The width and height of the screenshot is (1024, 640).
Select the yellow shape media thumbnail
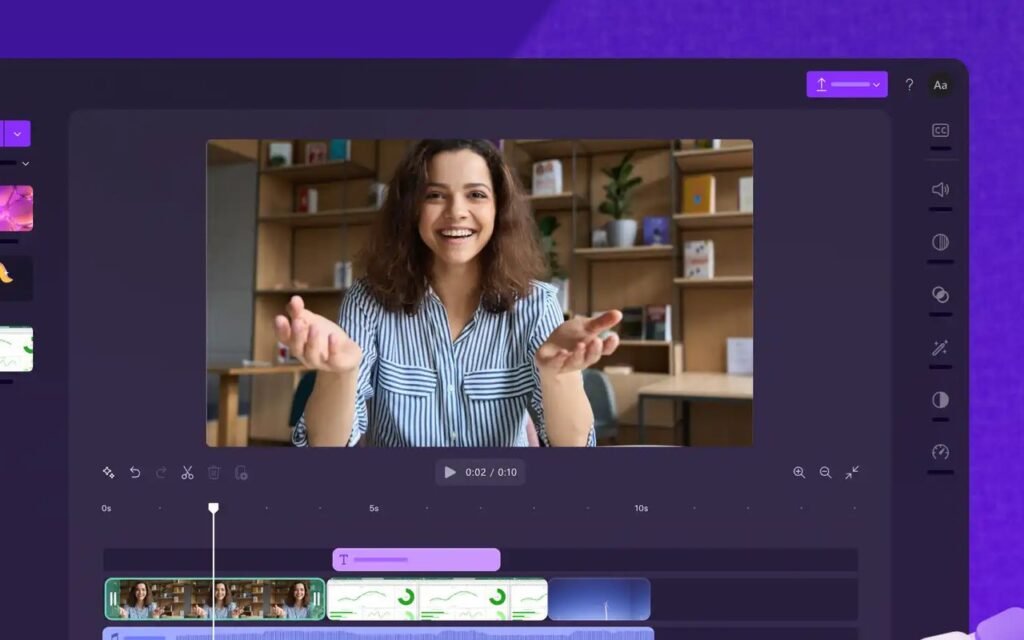click(16, 278)
